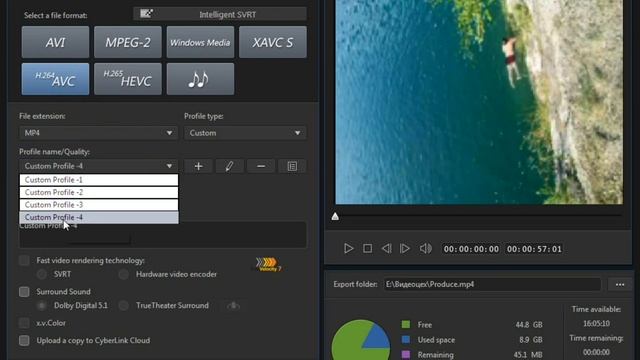Add a new custom profile with plus icon

198,166
